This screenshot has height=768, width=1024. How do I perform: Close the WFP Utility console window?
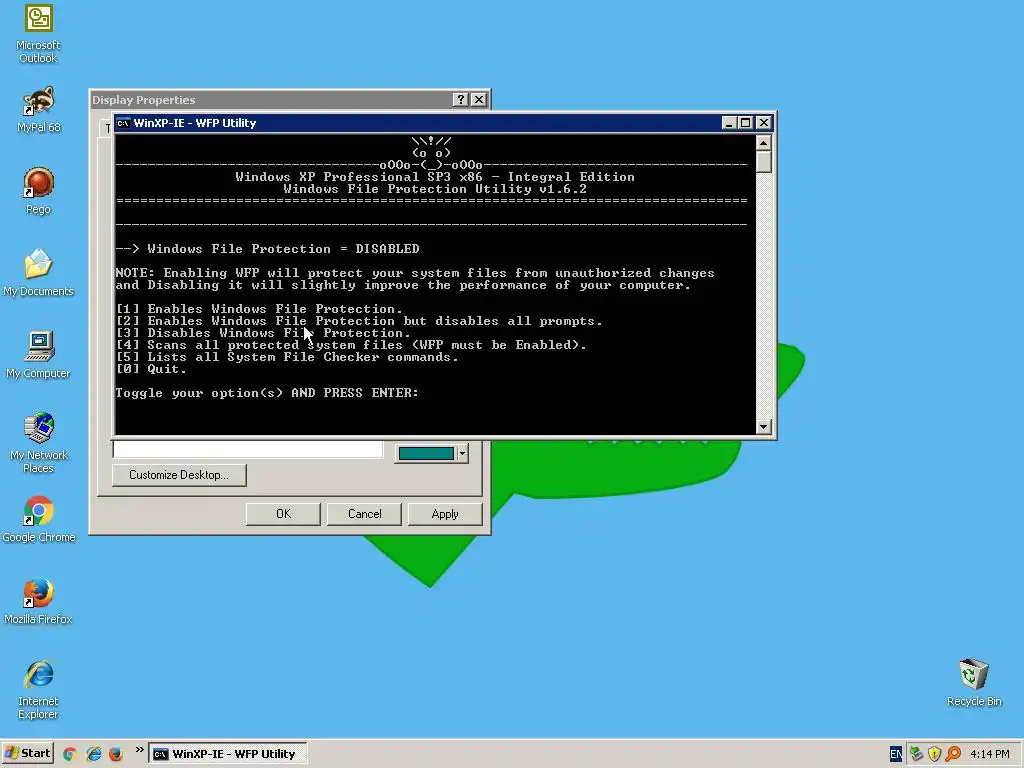click(x=763, y=123)
